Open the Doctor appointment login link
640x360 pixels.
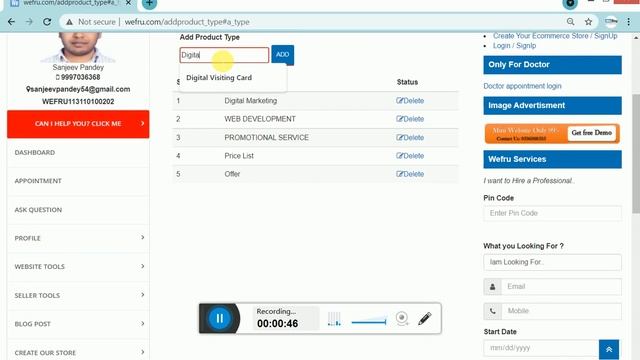[x=522, y=86]
